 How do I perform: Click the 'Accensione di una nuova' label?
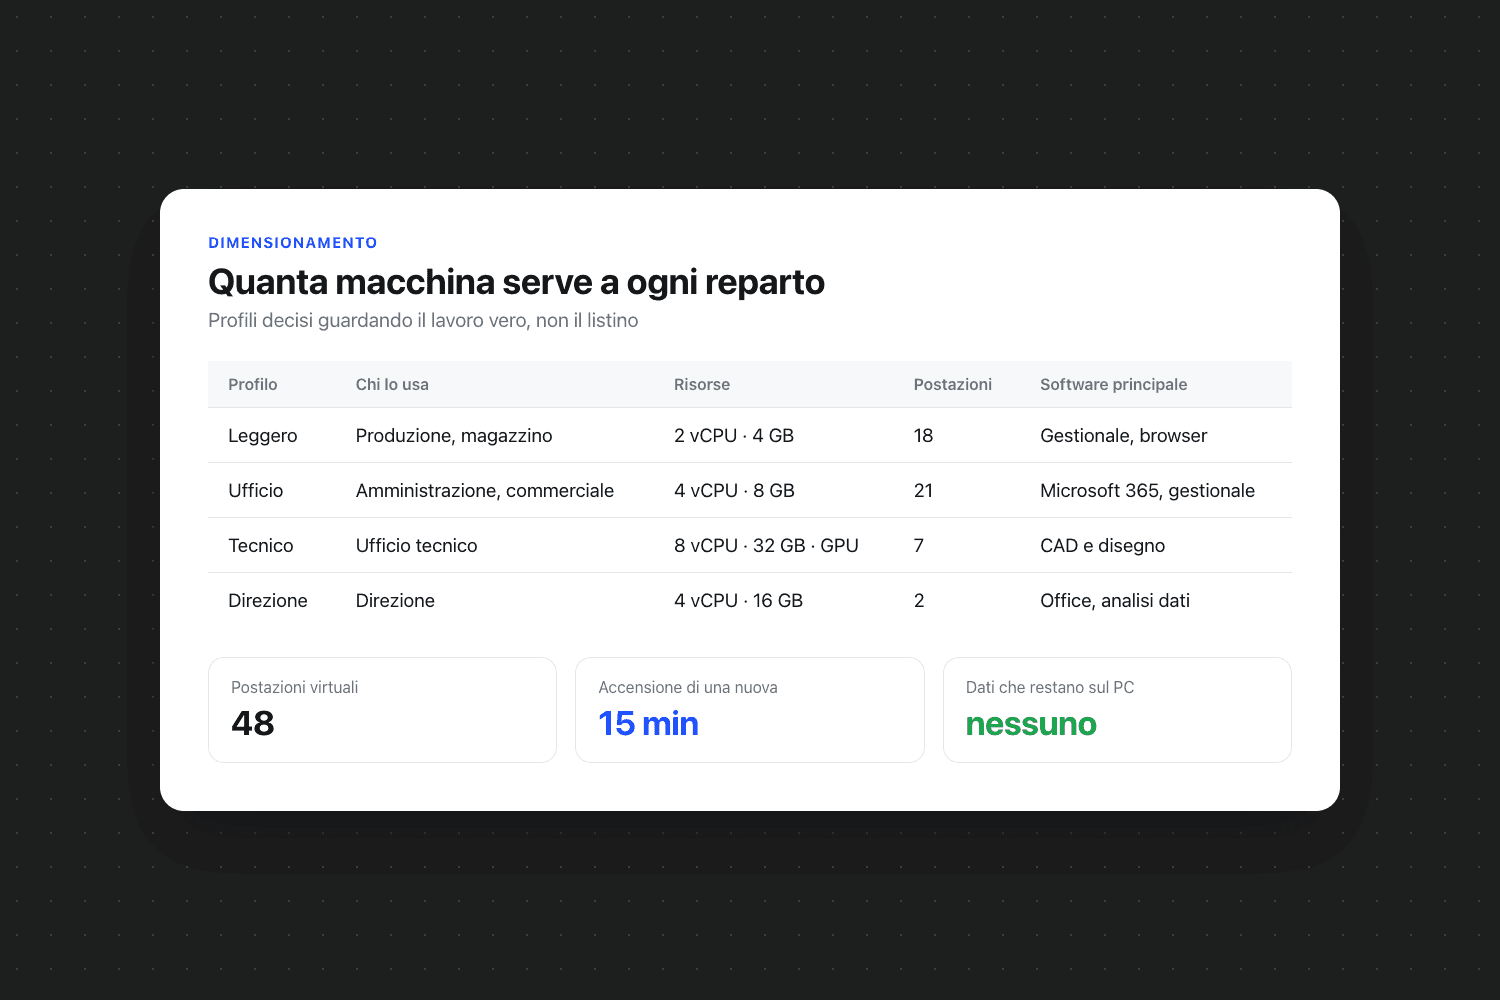point(688,687)
